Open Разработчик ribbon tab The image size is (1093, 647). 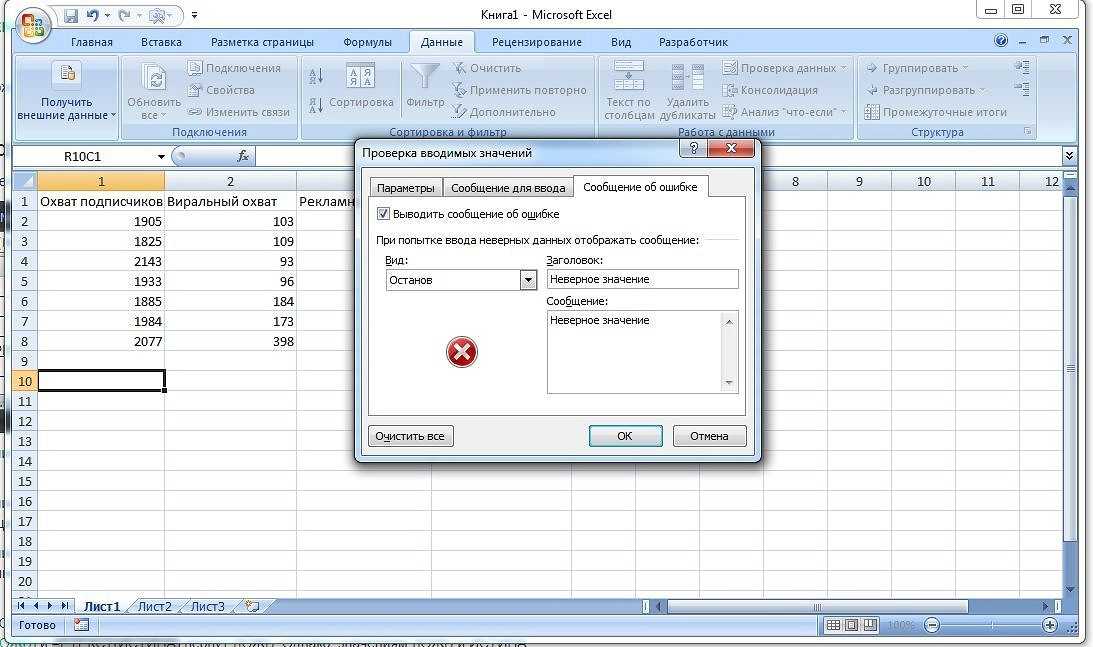[694, 42]
